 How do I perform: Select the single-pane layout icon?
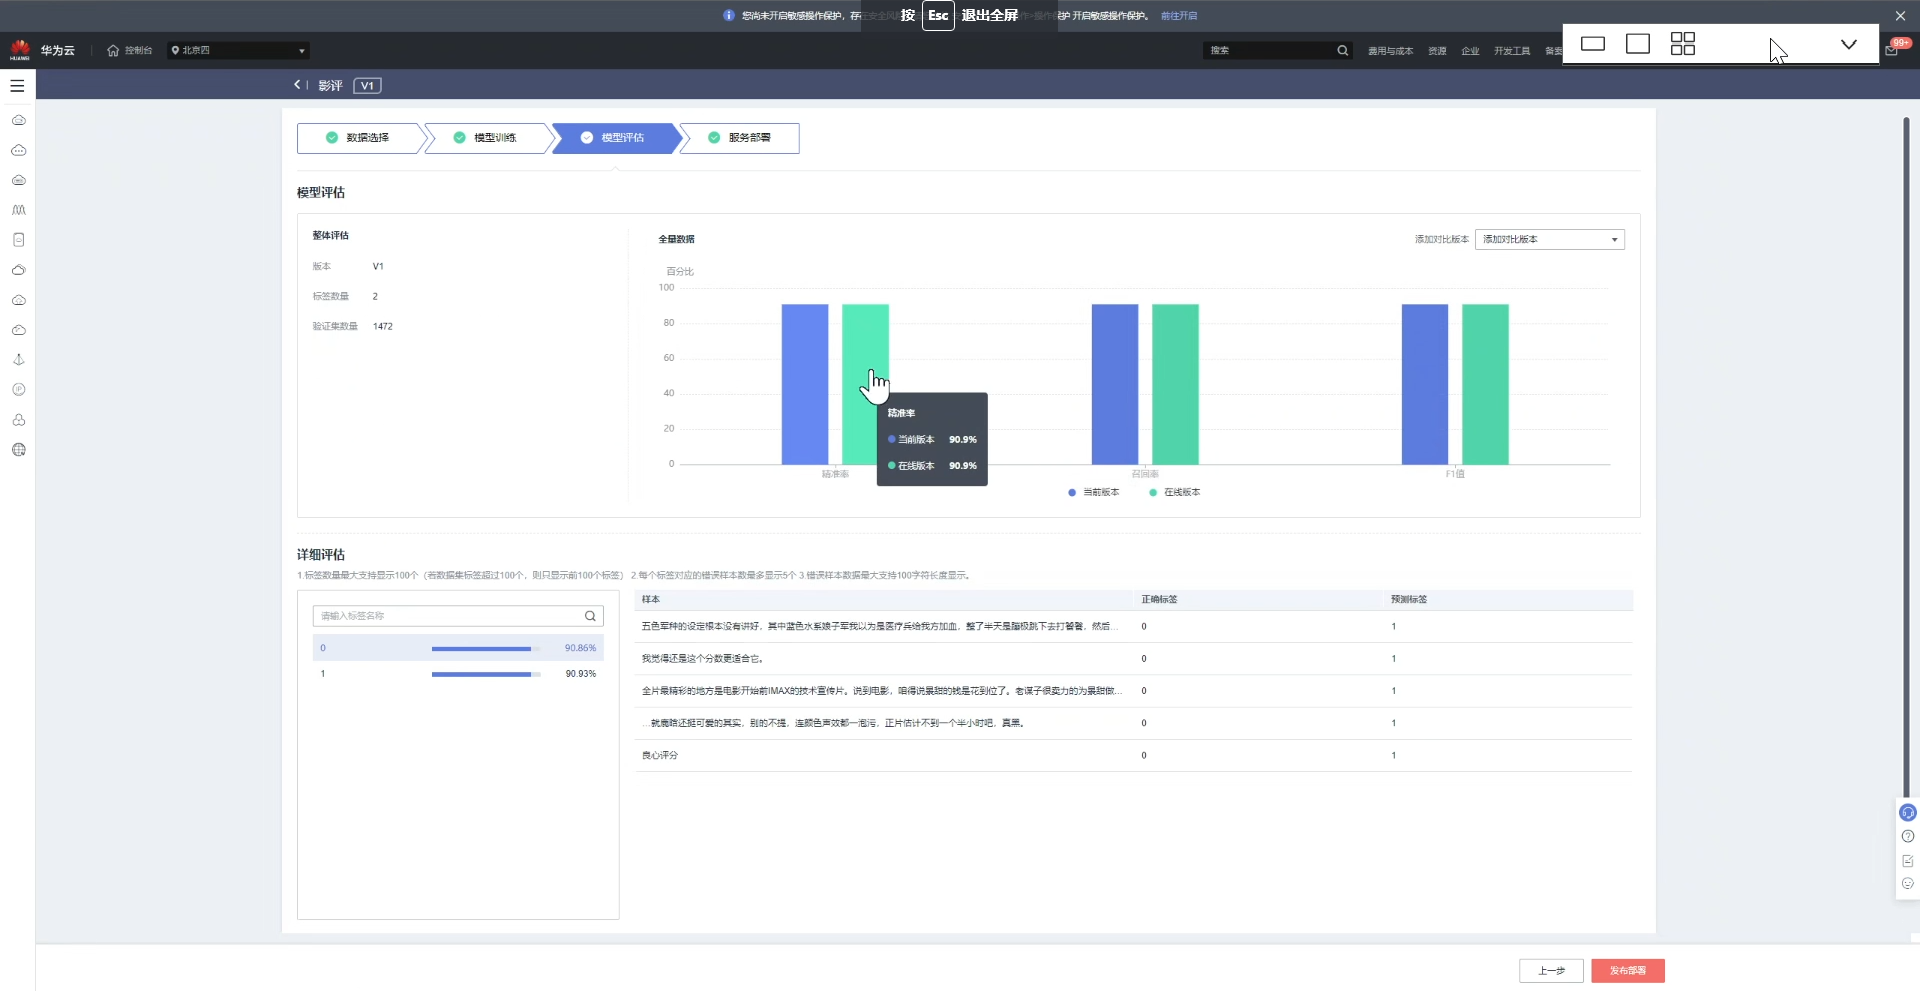(x=1638, y=44)
